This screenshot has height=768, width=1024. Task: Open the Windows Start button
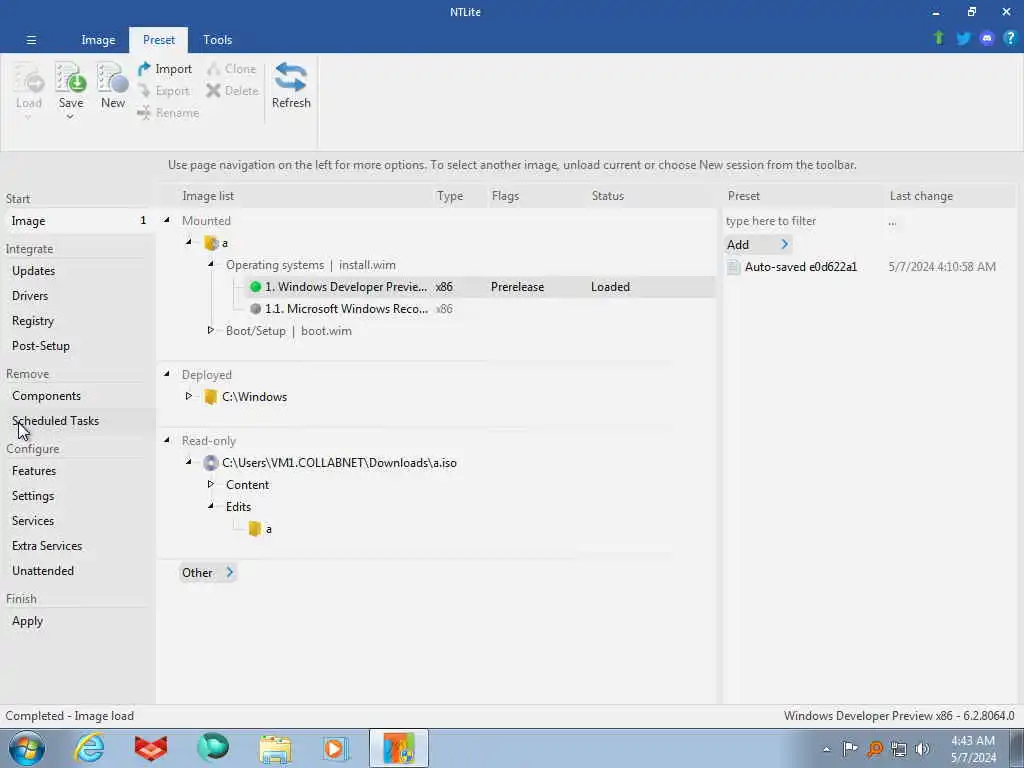pos(27,748)
